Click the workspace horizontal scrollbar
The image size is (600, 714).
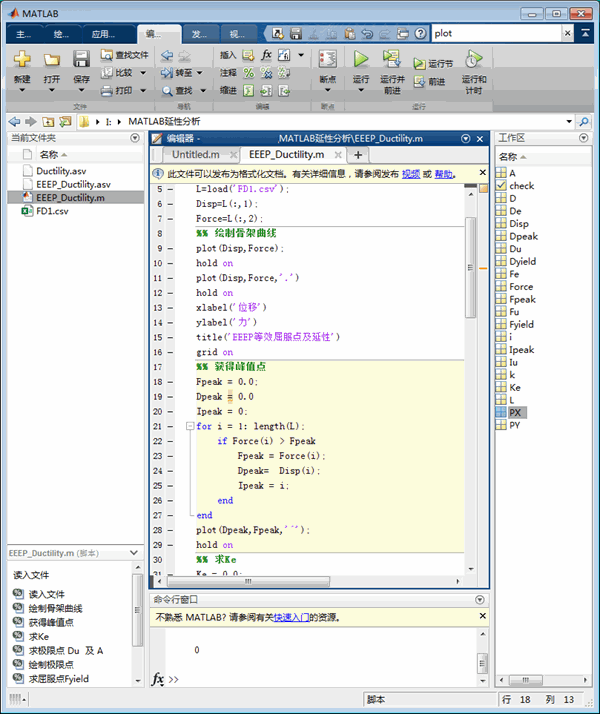525,680
